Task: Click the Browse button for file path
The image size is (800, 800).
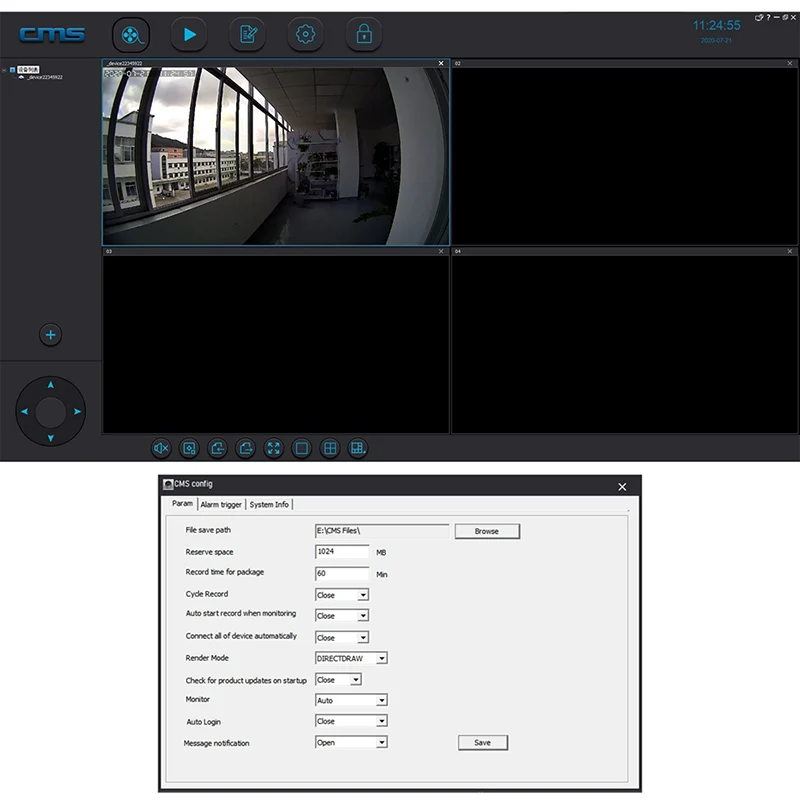Action: pyautogui.click(x=487, y=531)
